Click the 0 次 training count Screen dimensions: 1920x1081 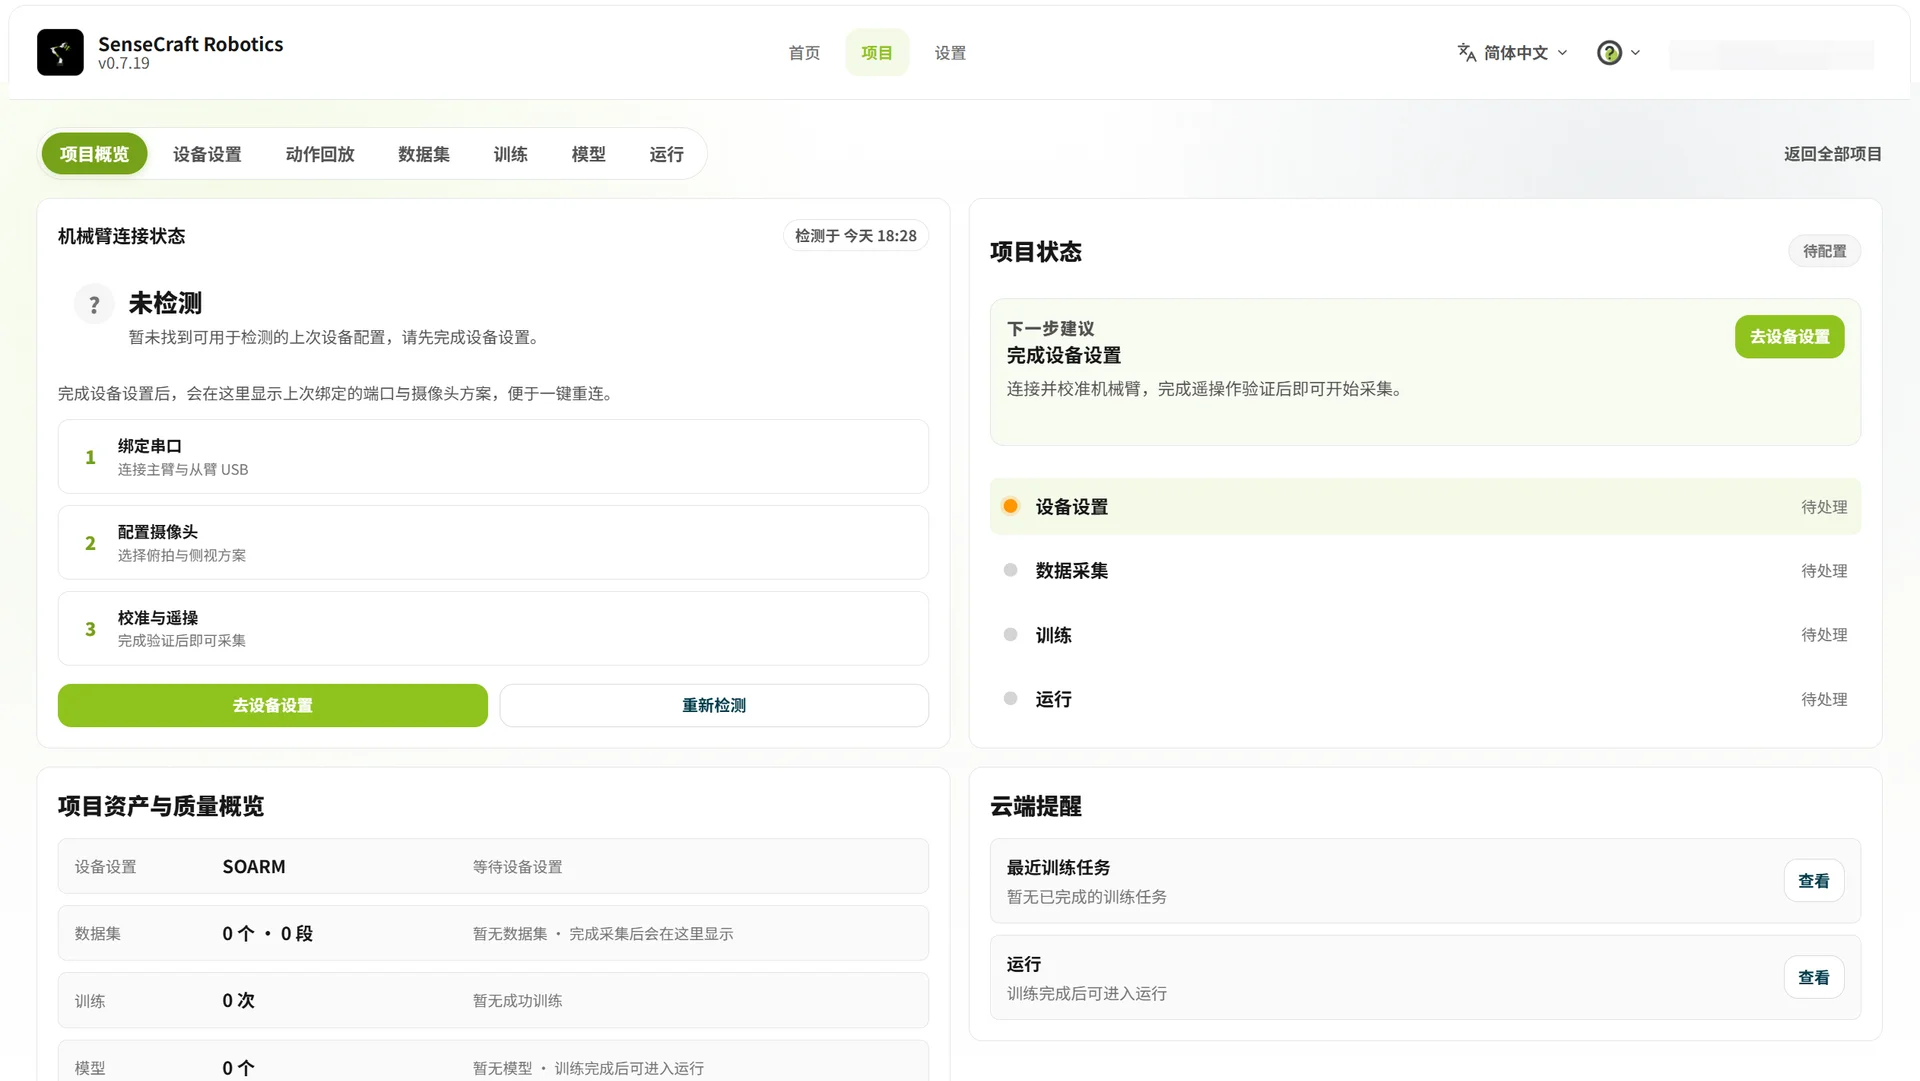[238, 1001]
